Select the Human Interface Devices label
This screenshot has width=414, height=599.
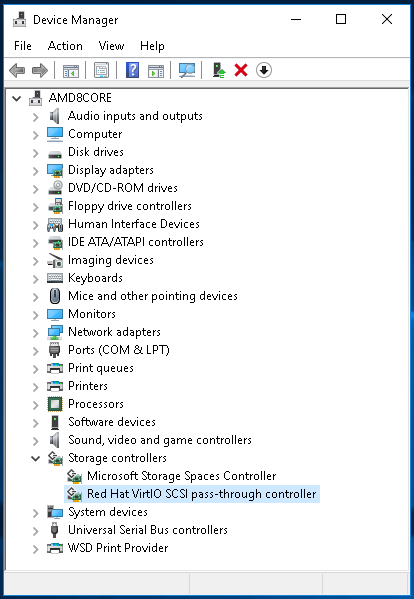tap(134, 224)
